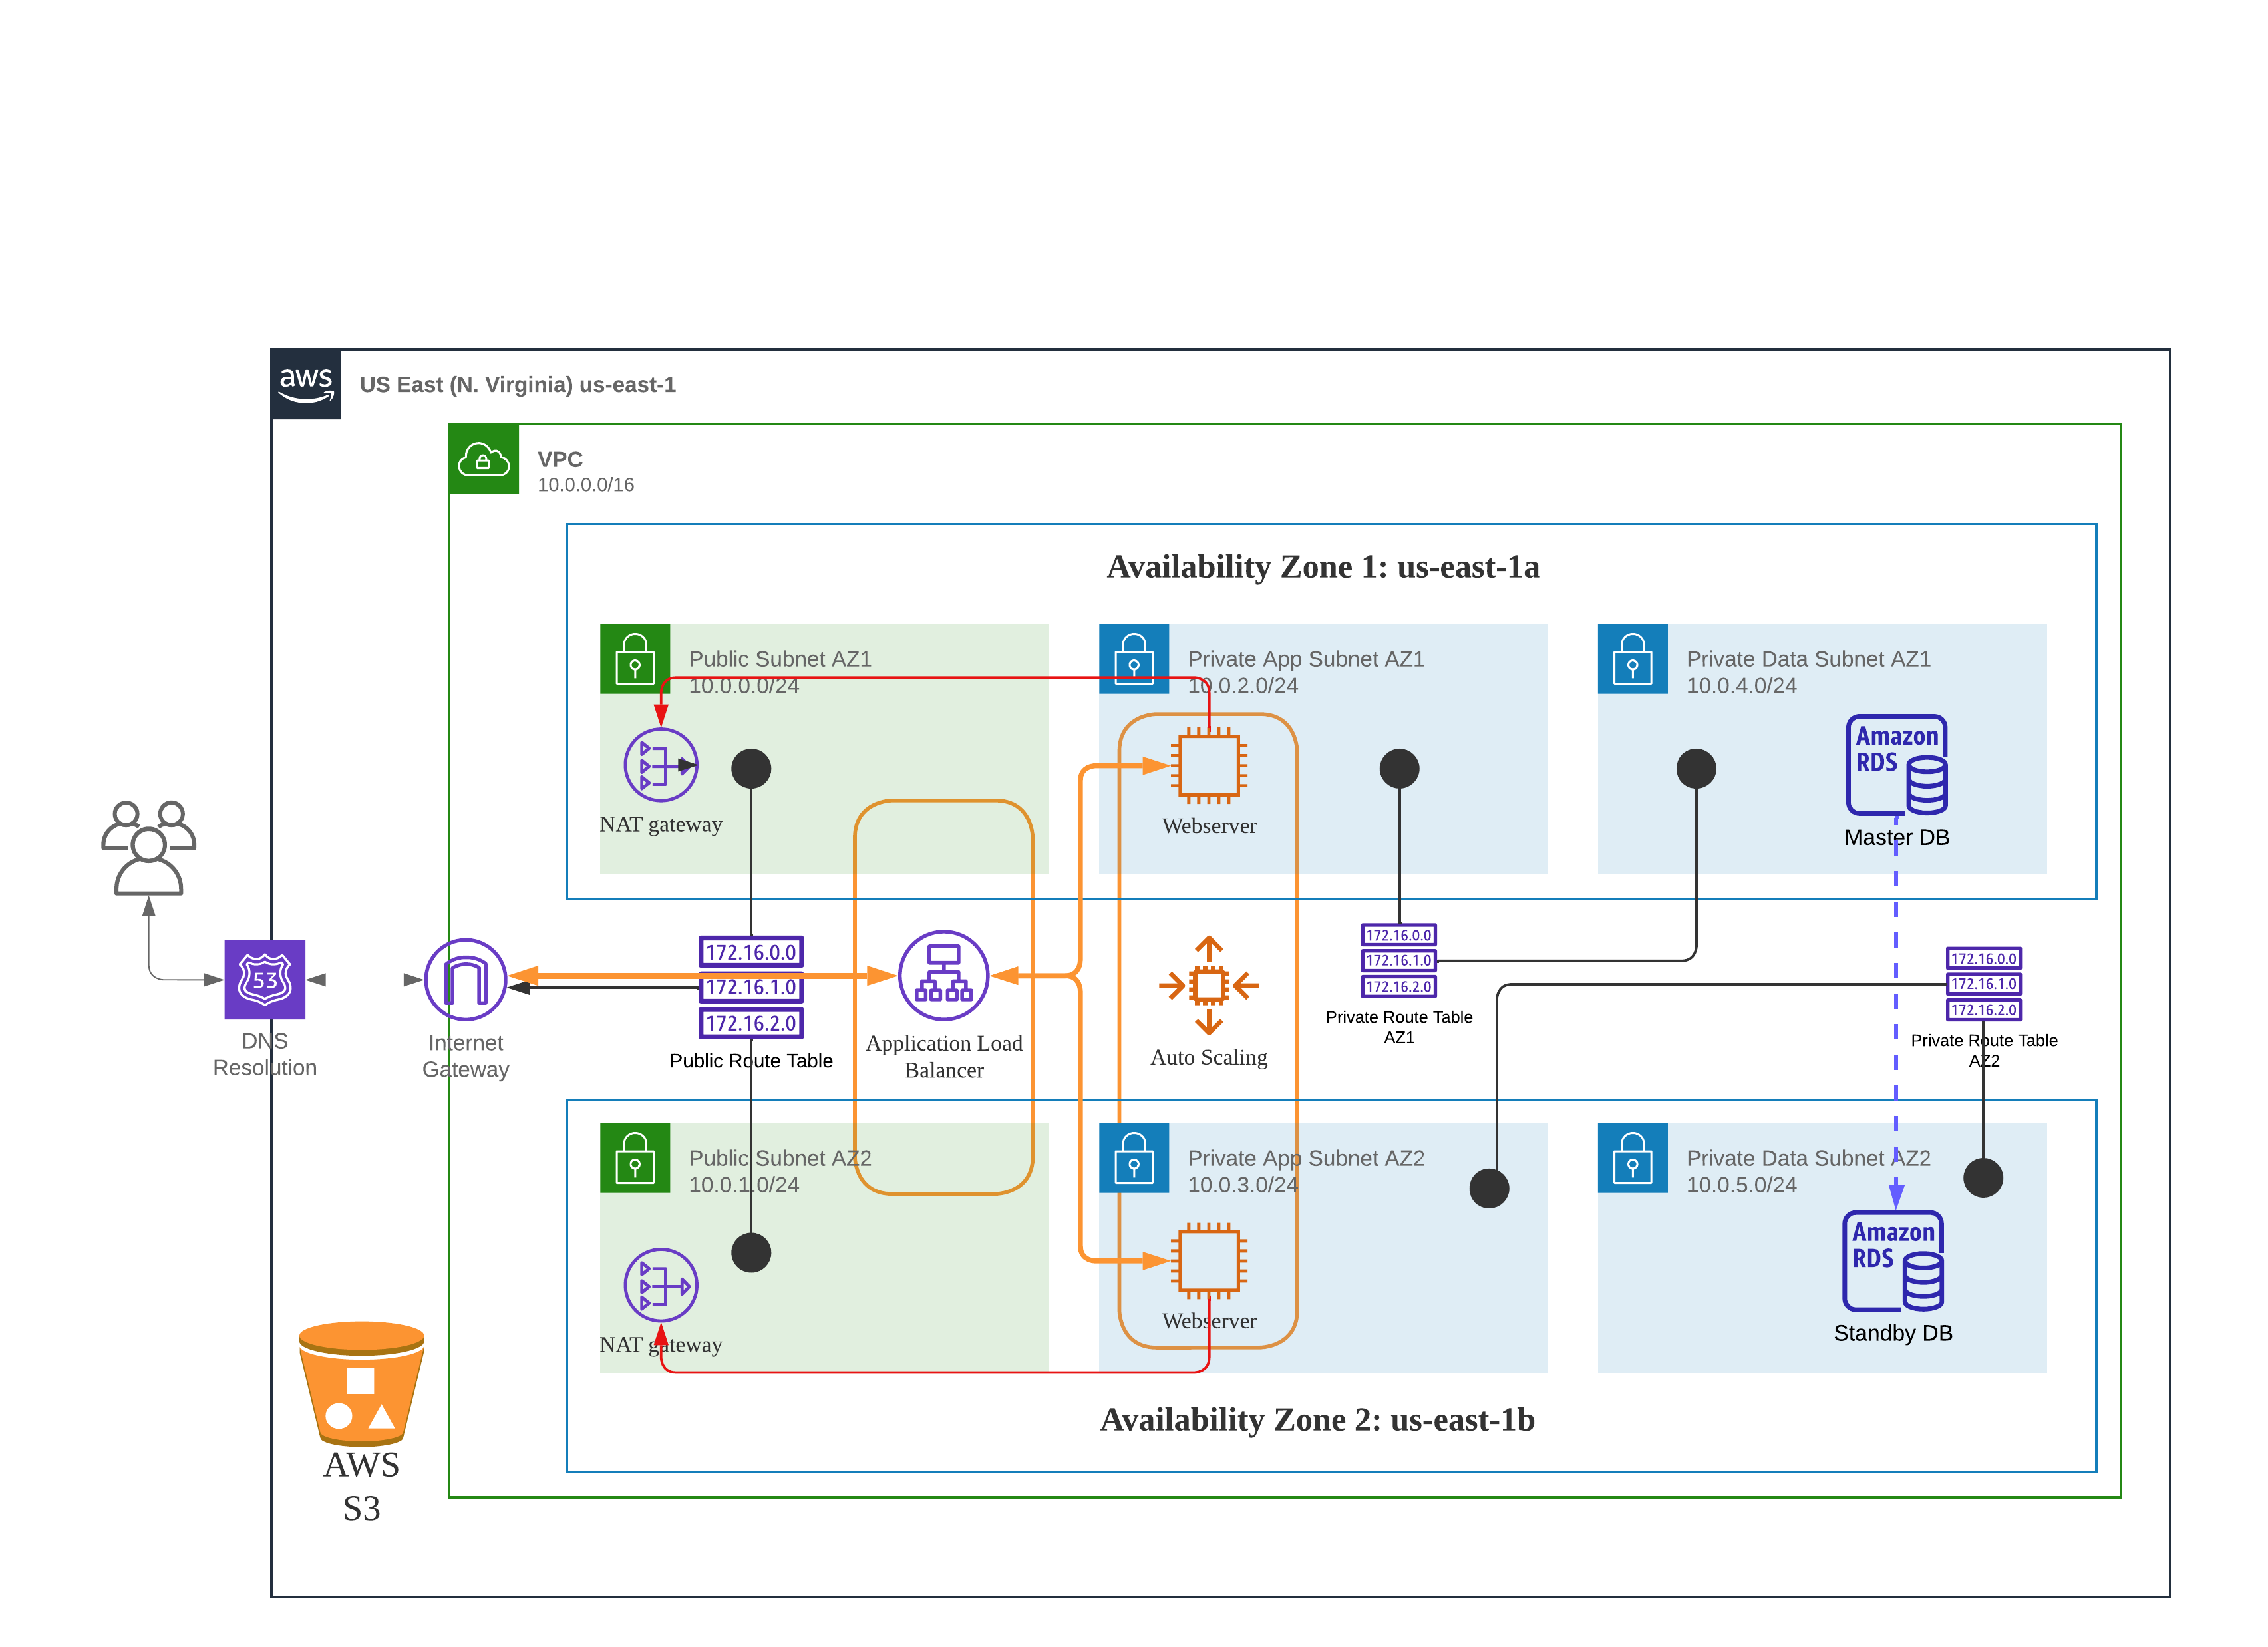The width and height of the screenshot is (2268, 1647).
Task: Click the Public Route Table icon
Action: pos(750,987)
